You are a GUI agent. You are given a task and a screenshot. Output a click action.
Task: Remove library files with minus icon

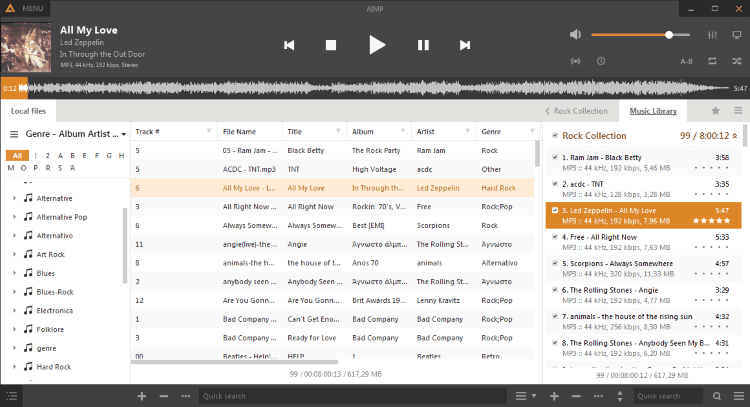point(164,396)
